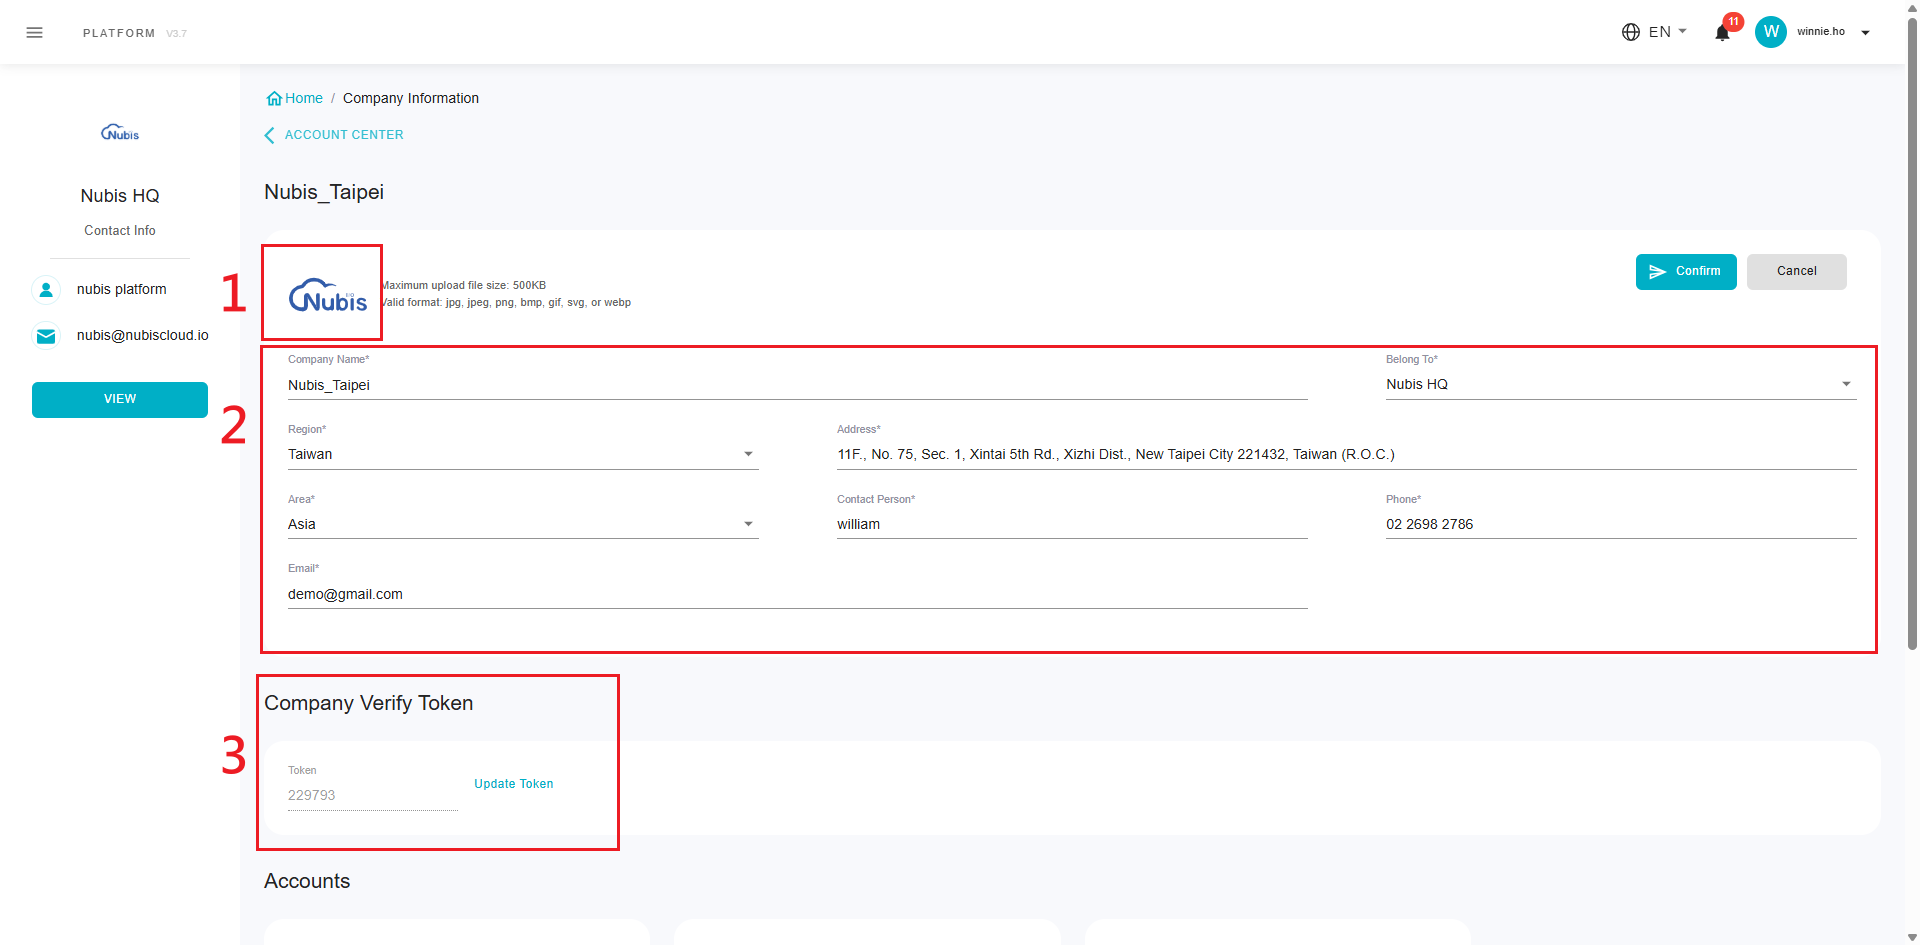
Task: Click the Token field showing 229793
Action: 373,796
